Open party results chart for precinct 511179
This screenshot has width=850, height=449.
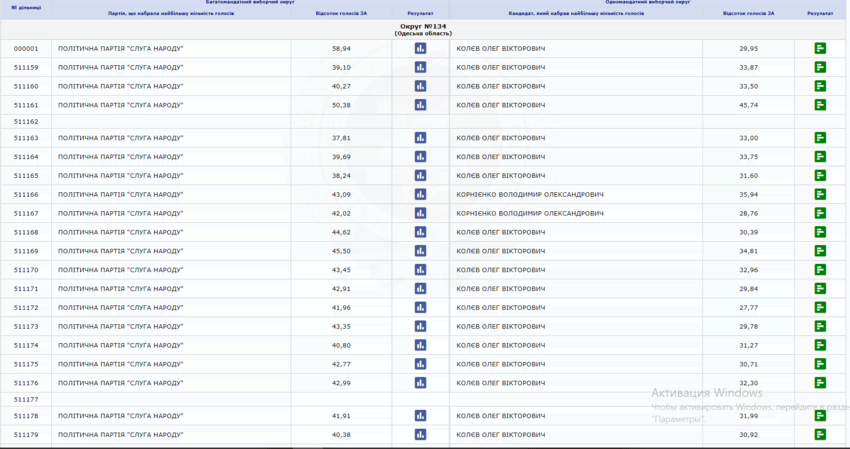coord(420,434)
